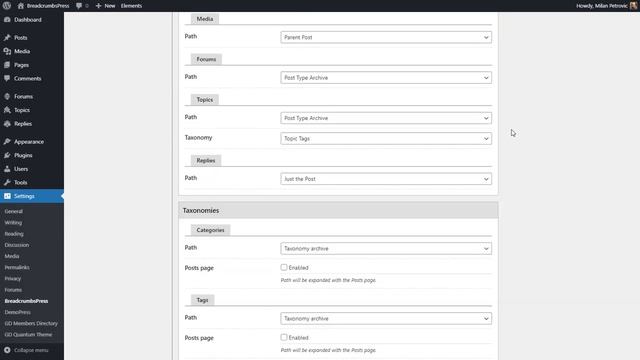This screenshot has height=360, width=640.
Task: Open Media settings submenu item
Action: tap(12, 256)
